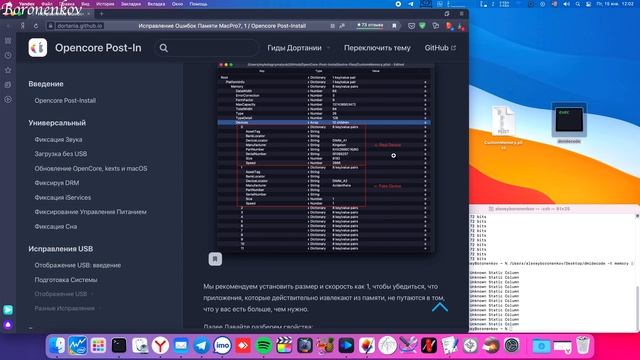Click the Универсальный sidebar heading
Screen dimensions: 640x360
tap(57, 123)
